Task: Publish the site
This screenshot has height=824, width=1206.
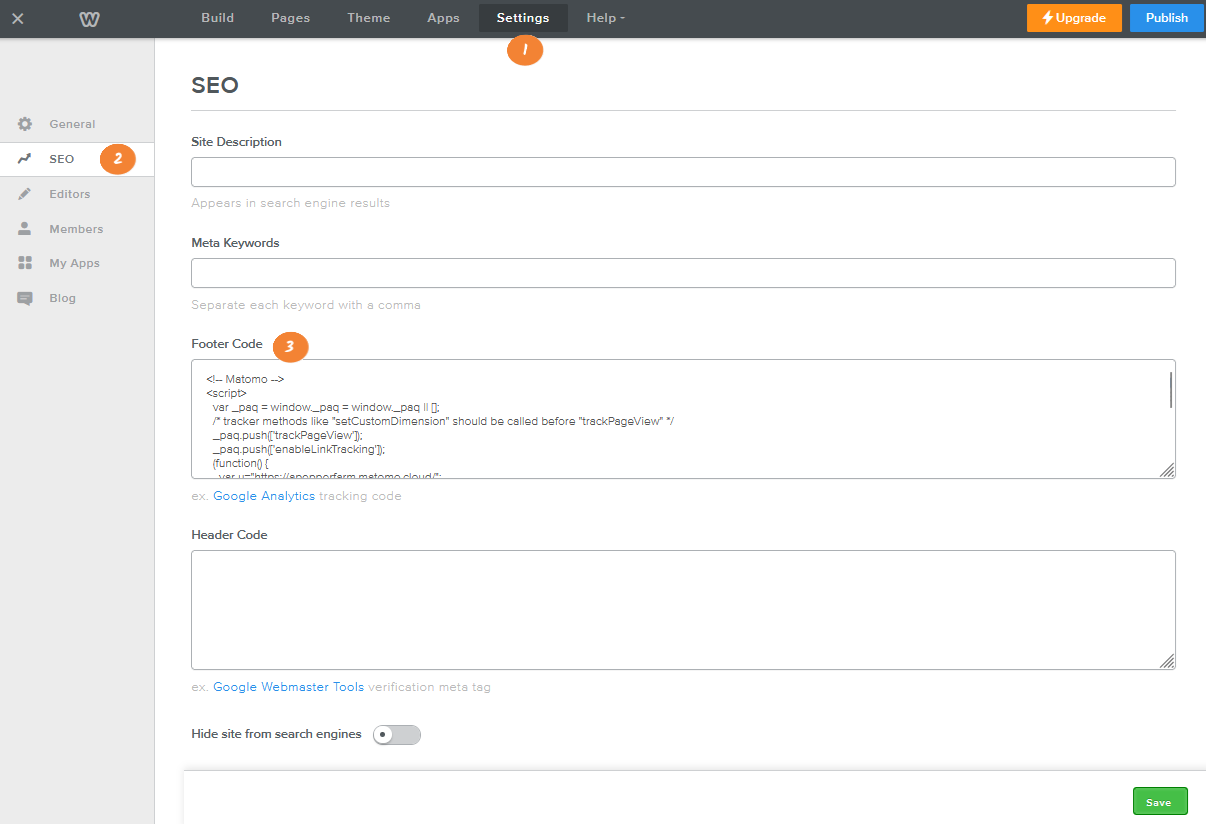Action: (x=1166, y=17)
